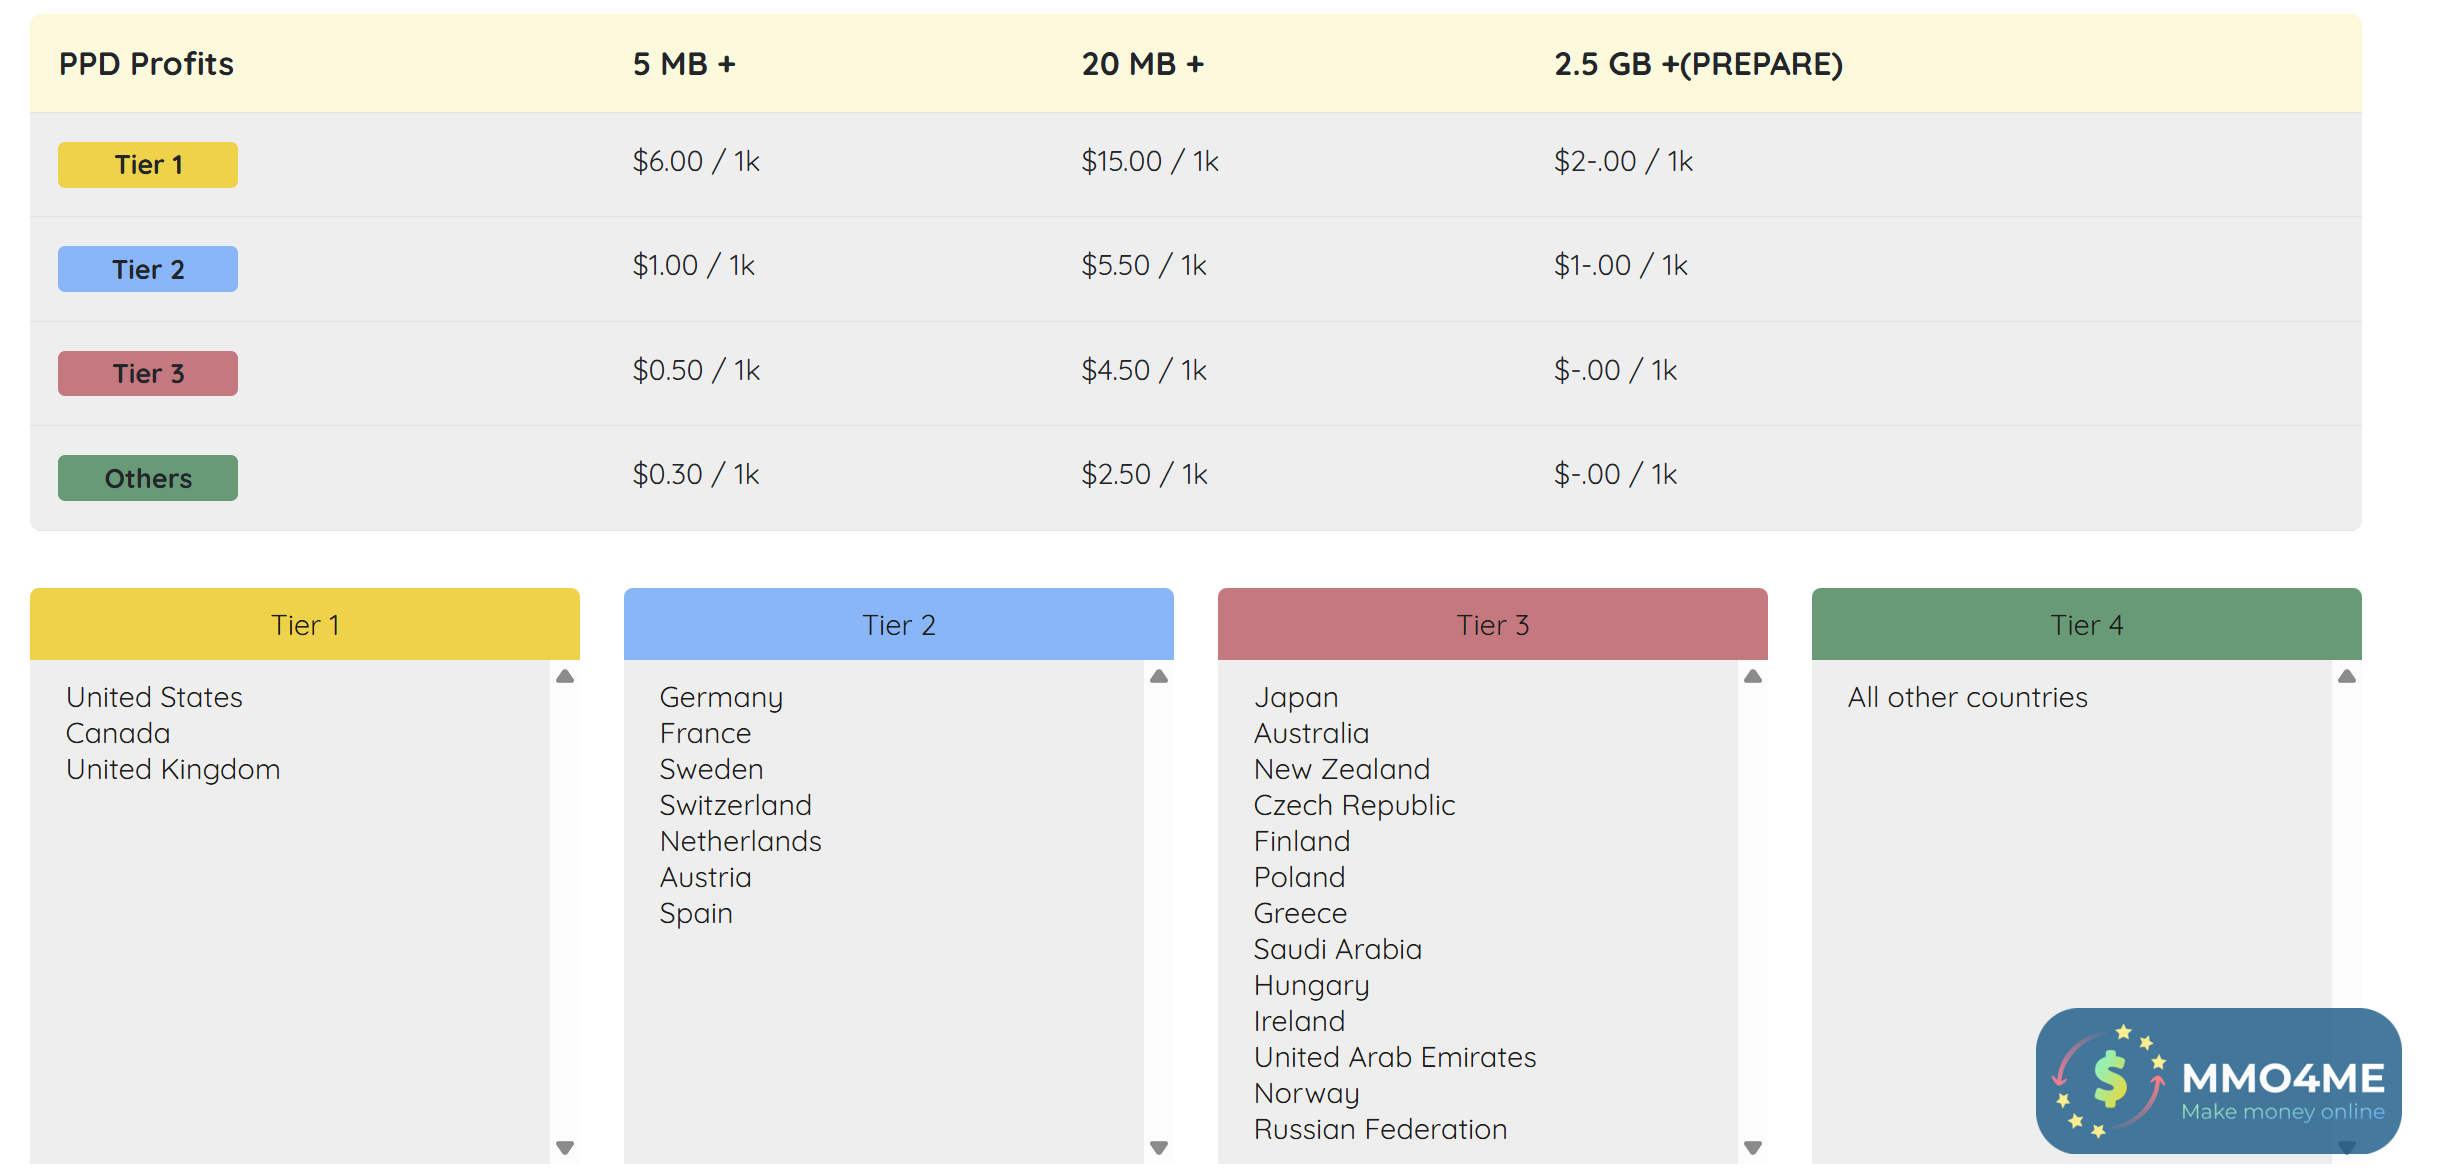This screenshot has height=1175, width=2444.
Task: Select Germany in the Tier 2 list
Action: click(721, 697)
